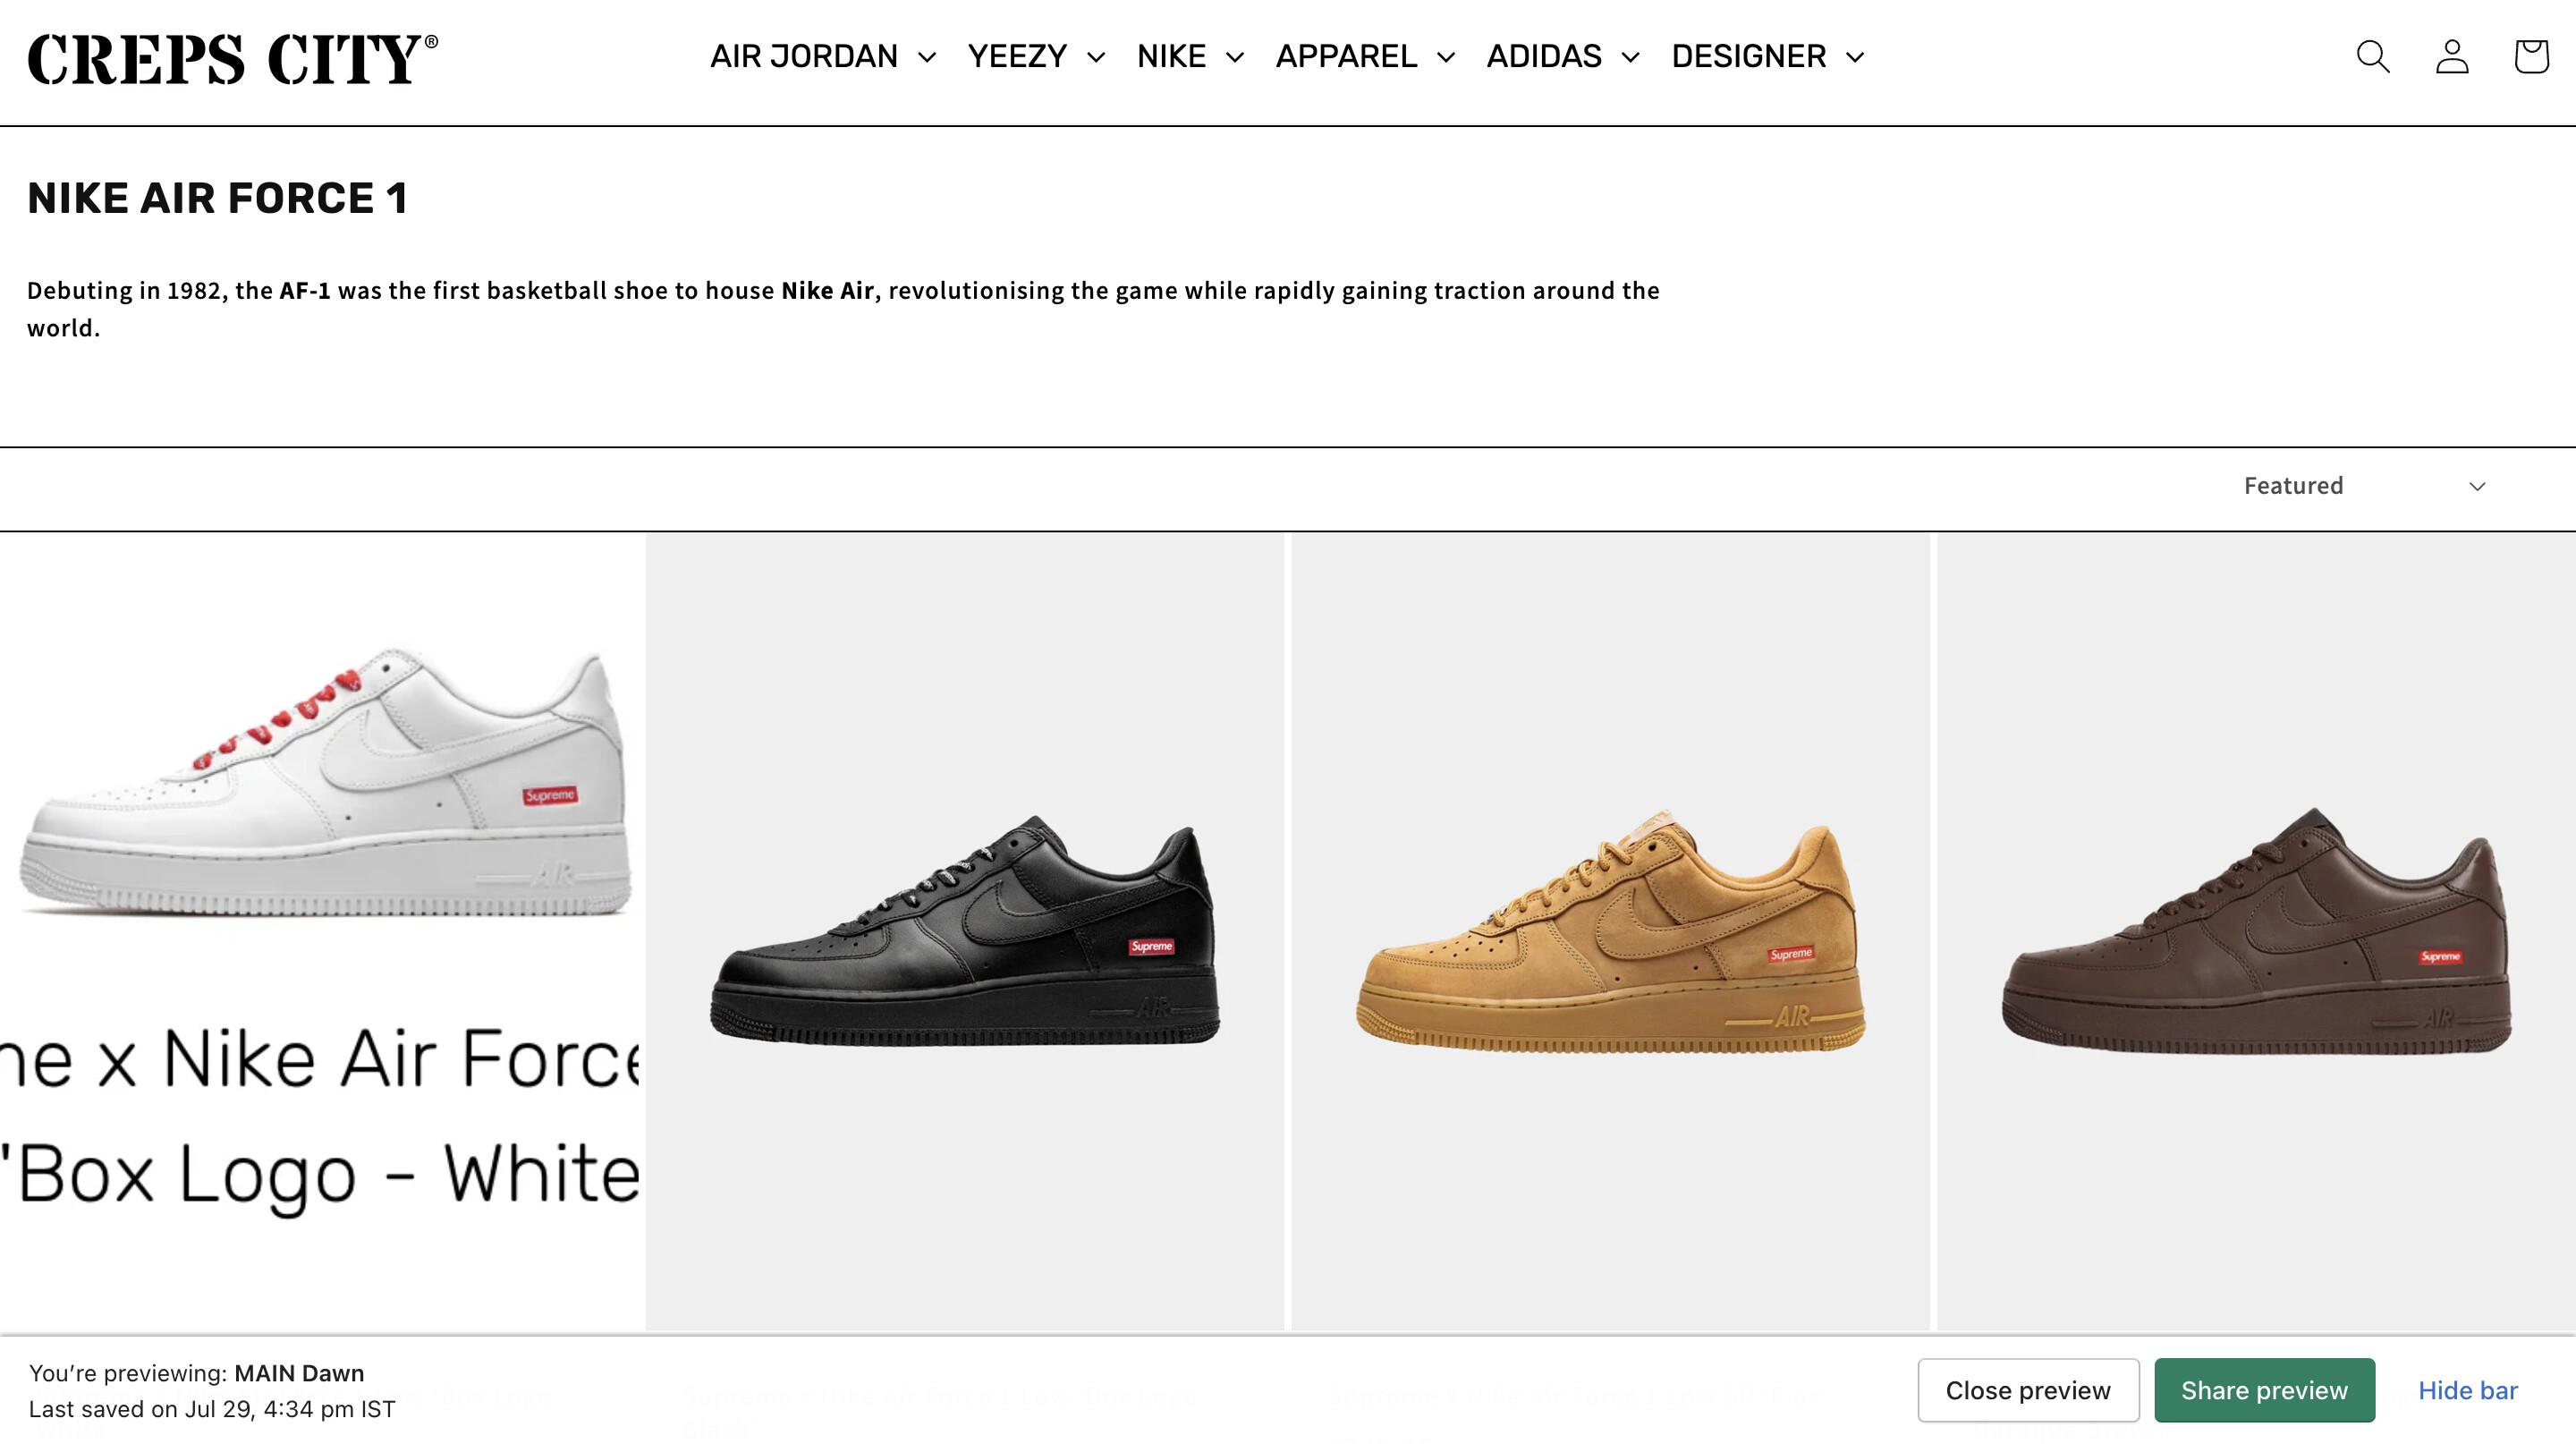Click the Nike Air Force 1 heading

tap(217, 198)
